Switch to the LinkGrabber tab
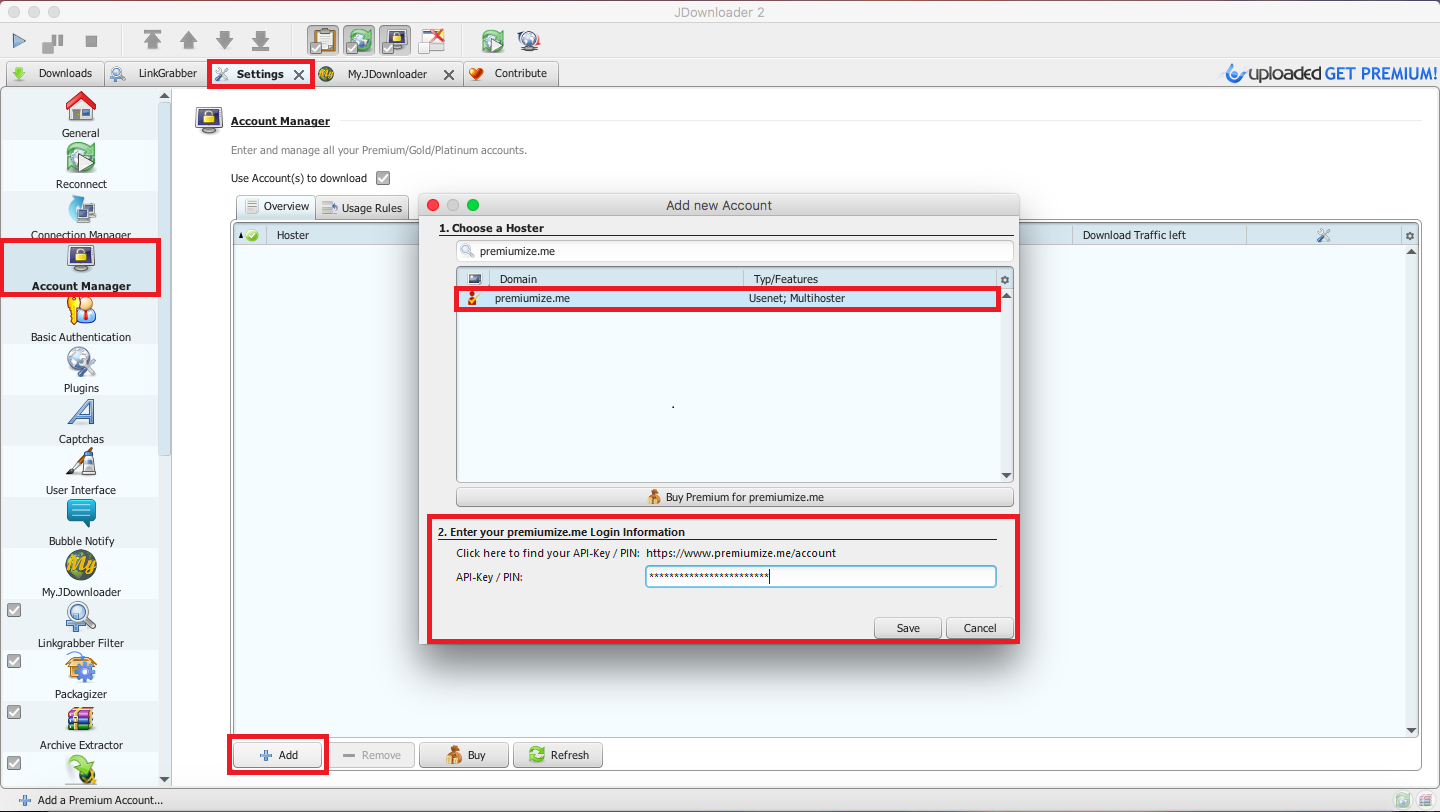The width and height of the screenshot is (1440, 812). tap(154, 74)
